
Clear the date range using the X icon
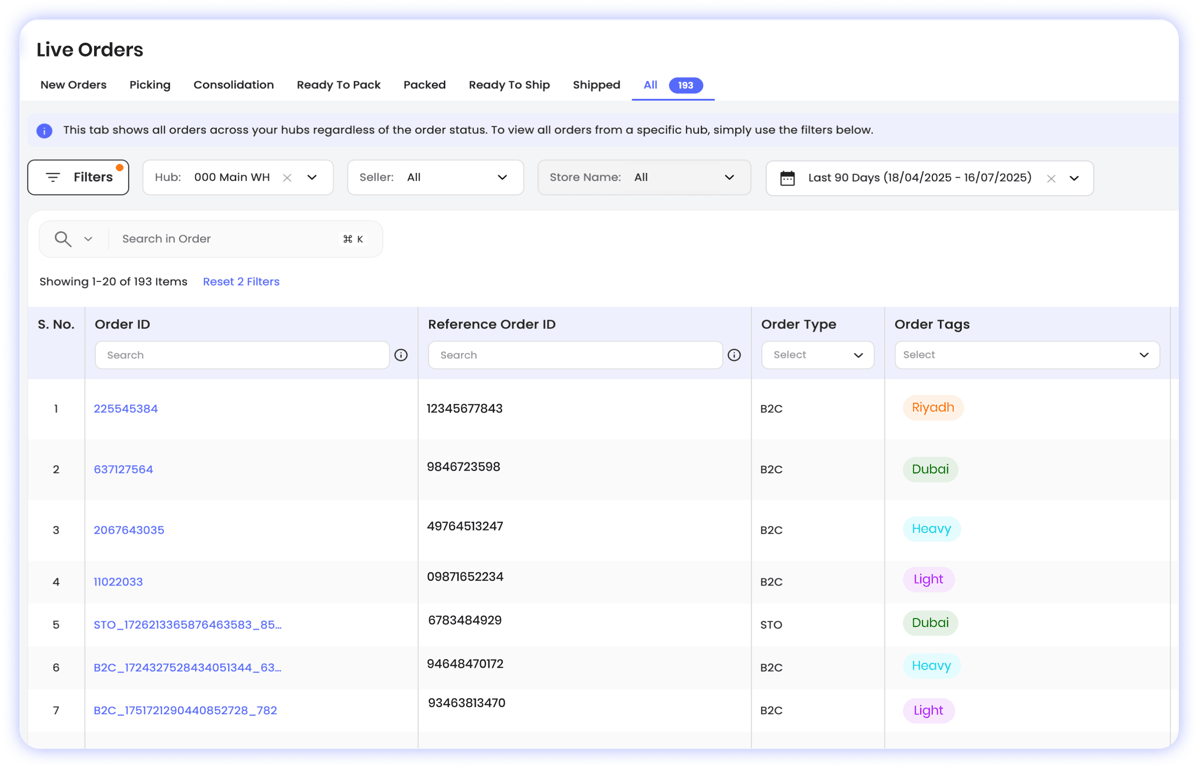pyautogui.click(x=1051, y=179)
